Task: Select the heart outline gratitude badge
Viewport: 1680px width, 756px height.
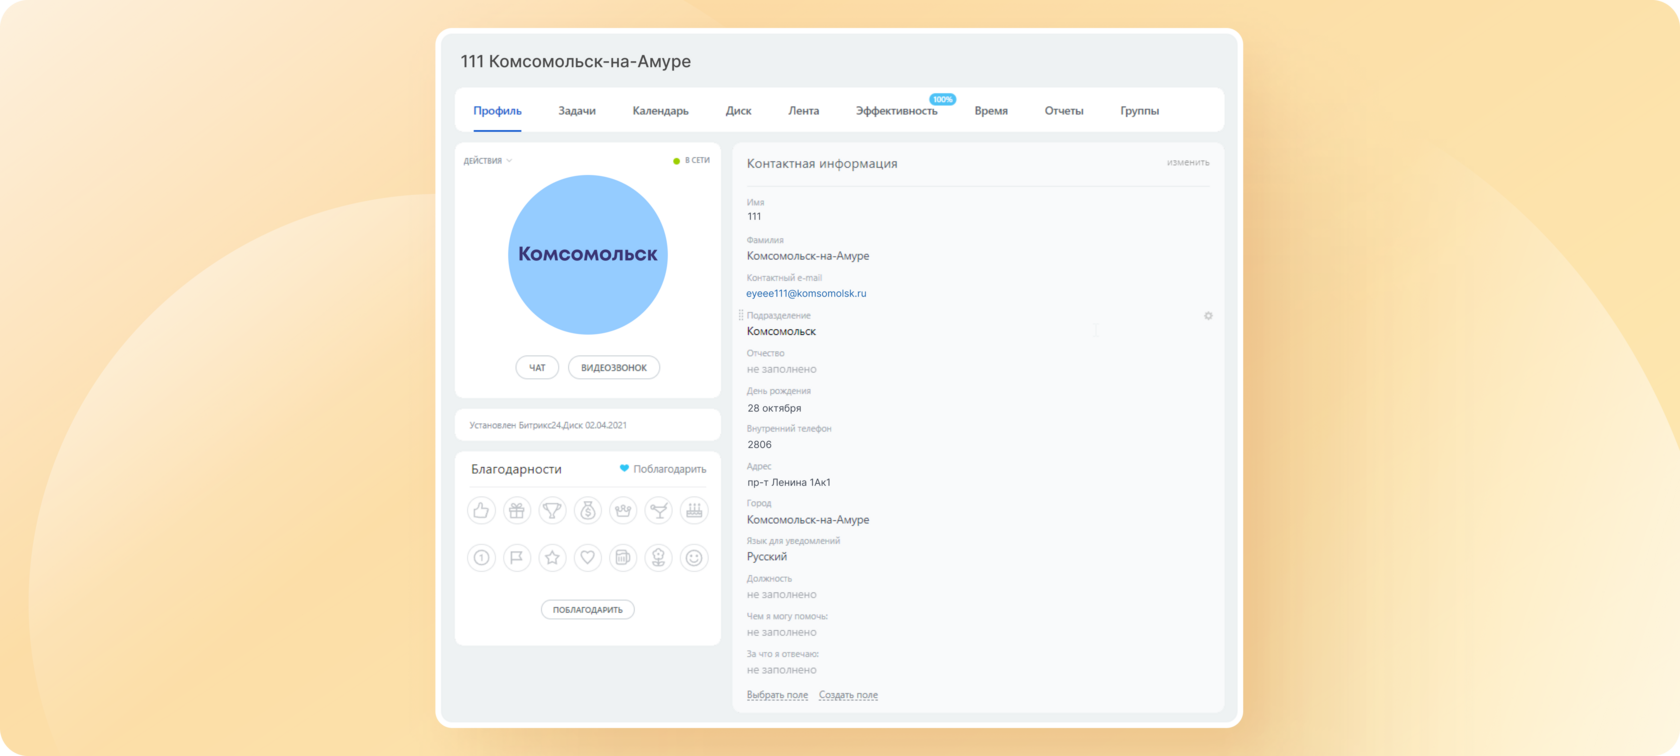Action: point(588,558)
